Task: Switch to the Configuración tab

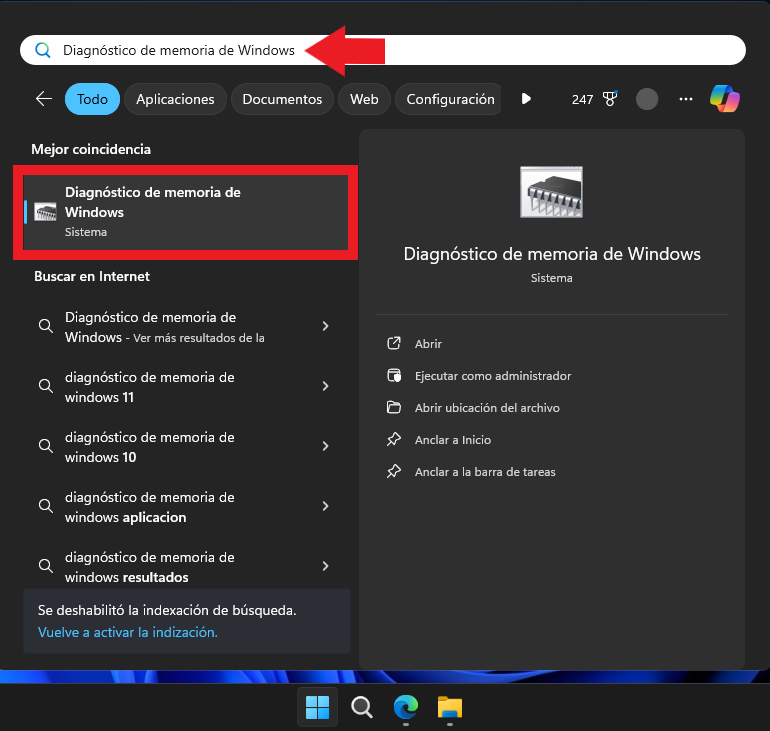Action: click(x=450, y=99)
